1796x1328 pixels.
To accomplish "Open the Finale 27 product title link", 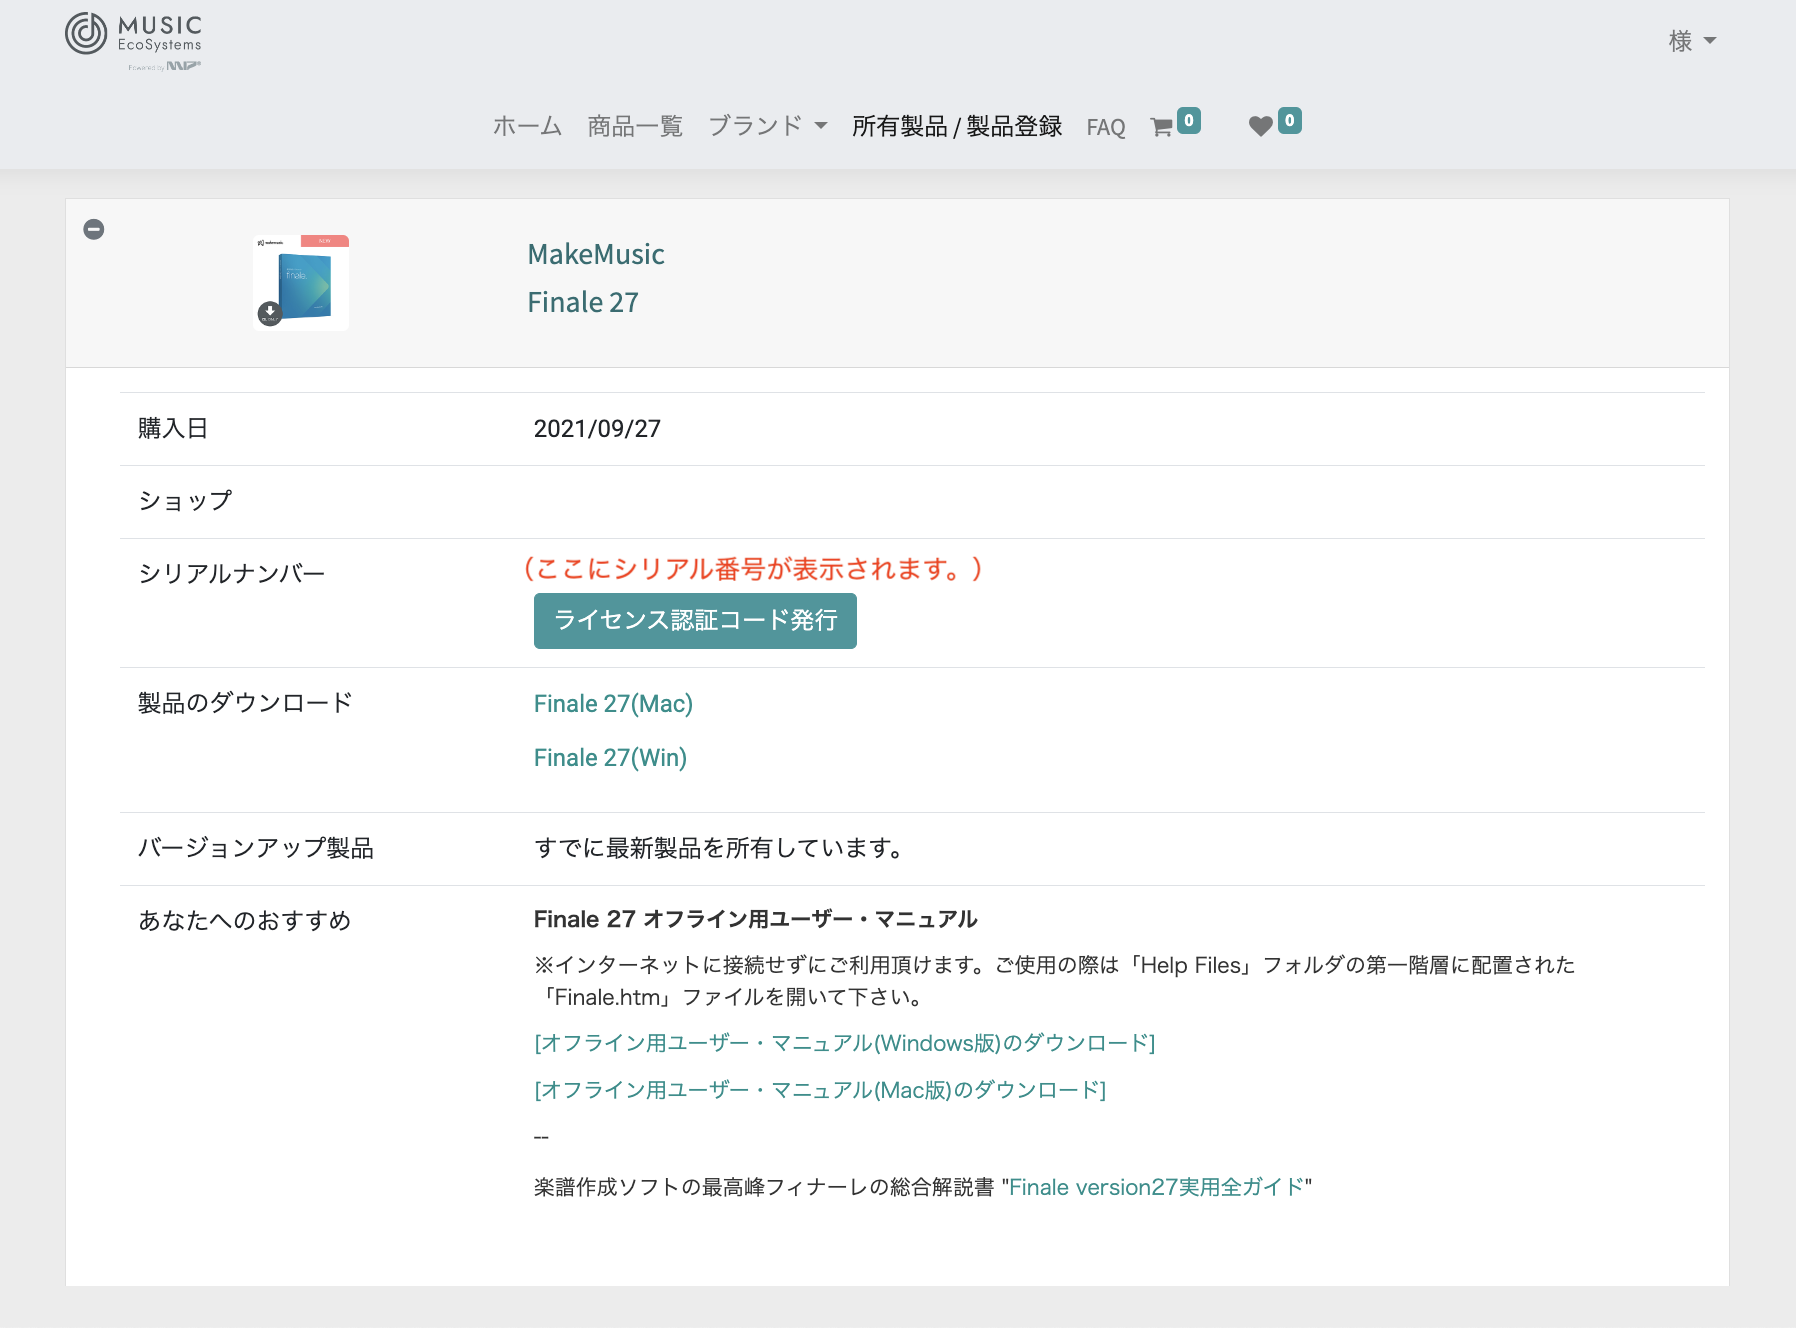I will click(583, 302).
